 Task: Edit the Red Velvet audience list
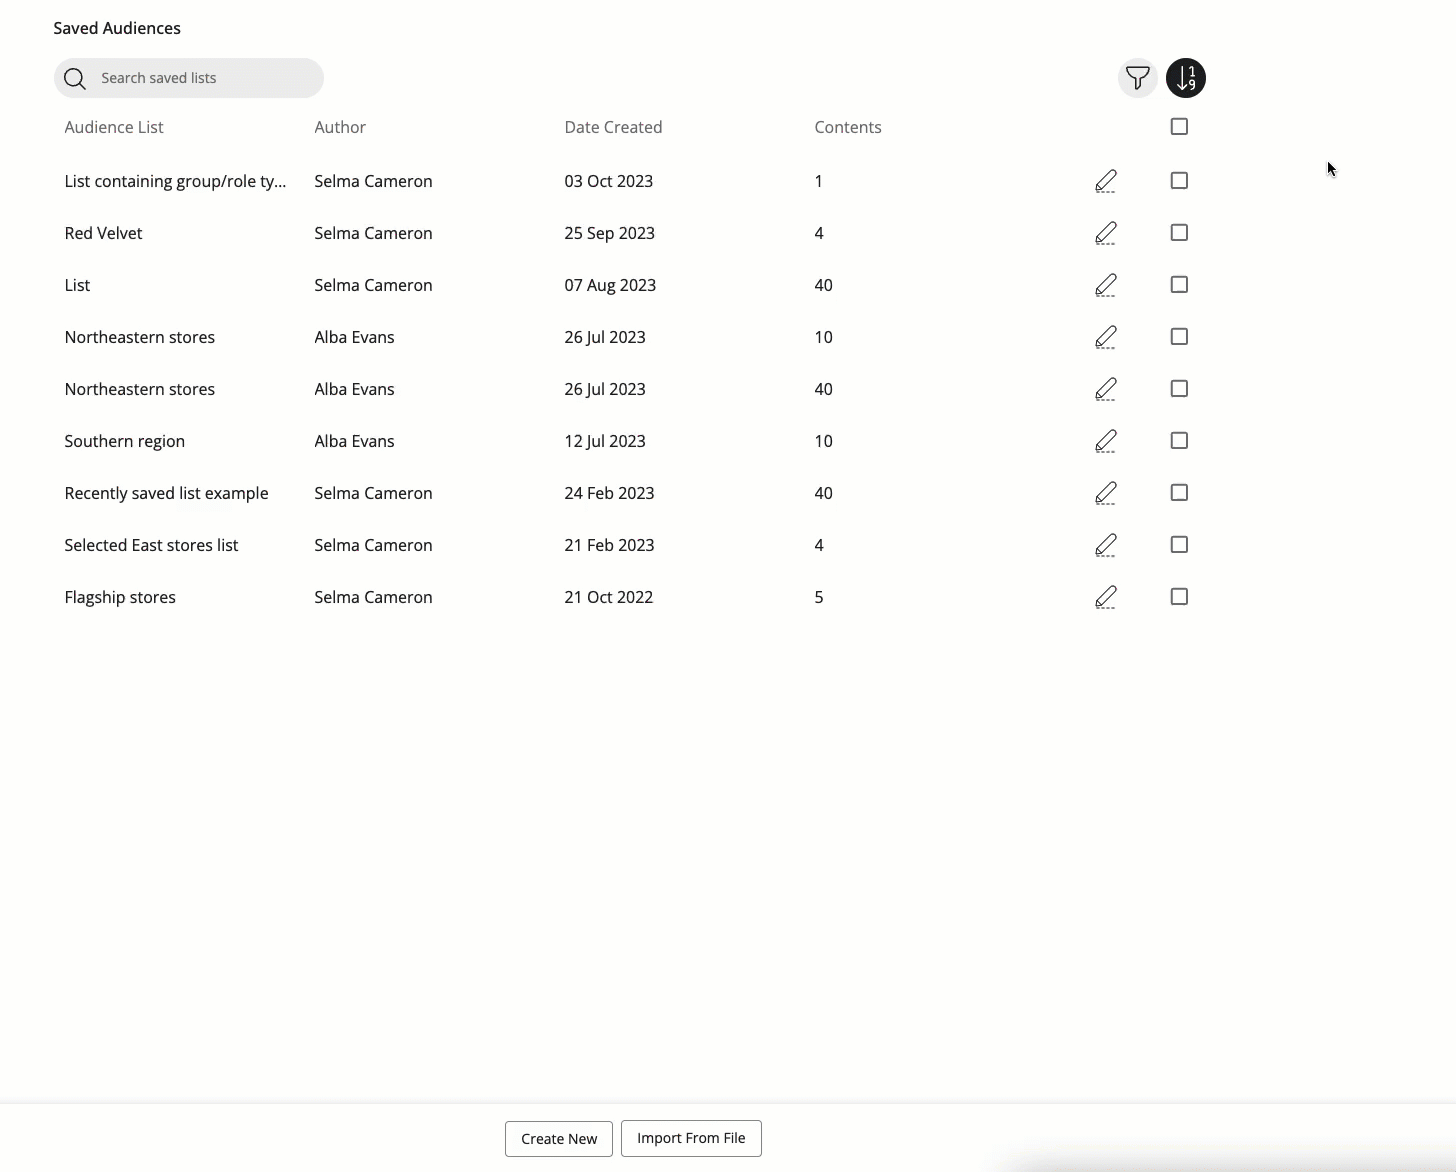[1105, 233]
